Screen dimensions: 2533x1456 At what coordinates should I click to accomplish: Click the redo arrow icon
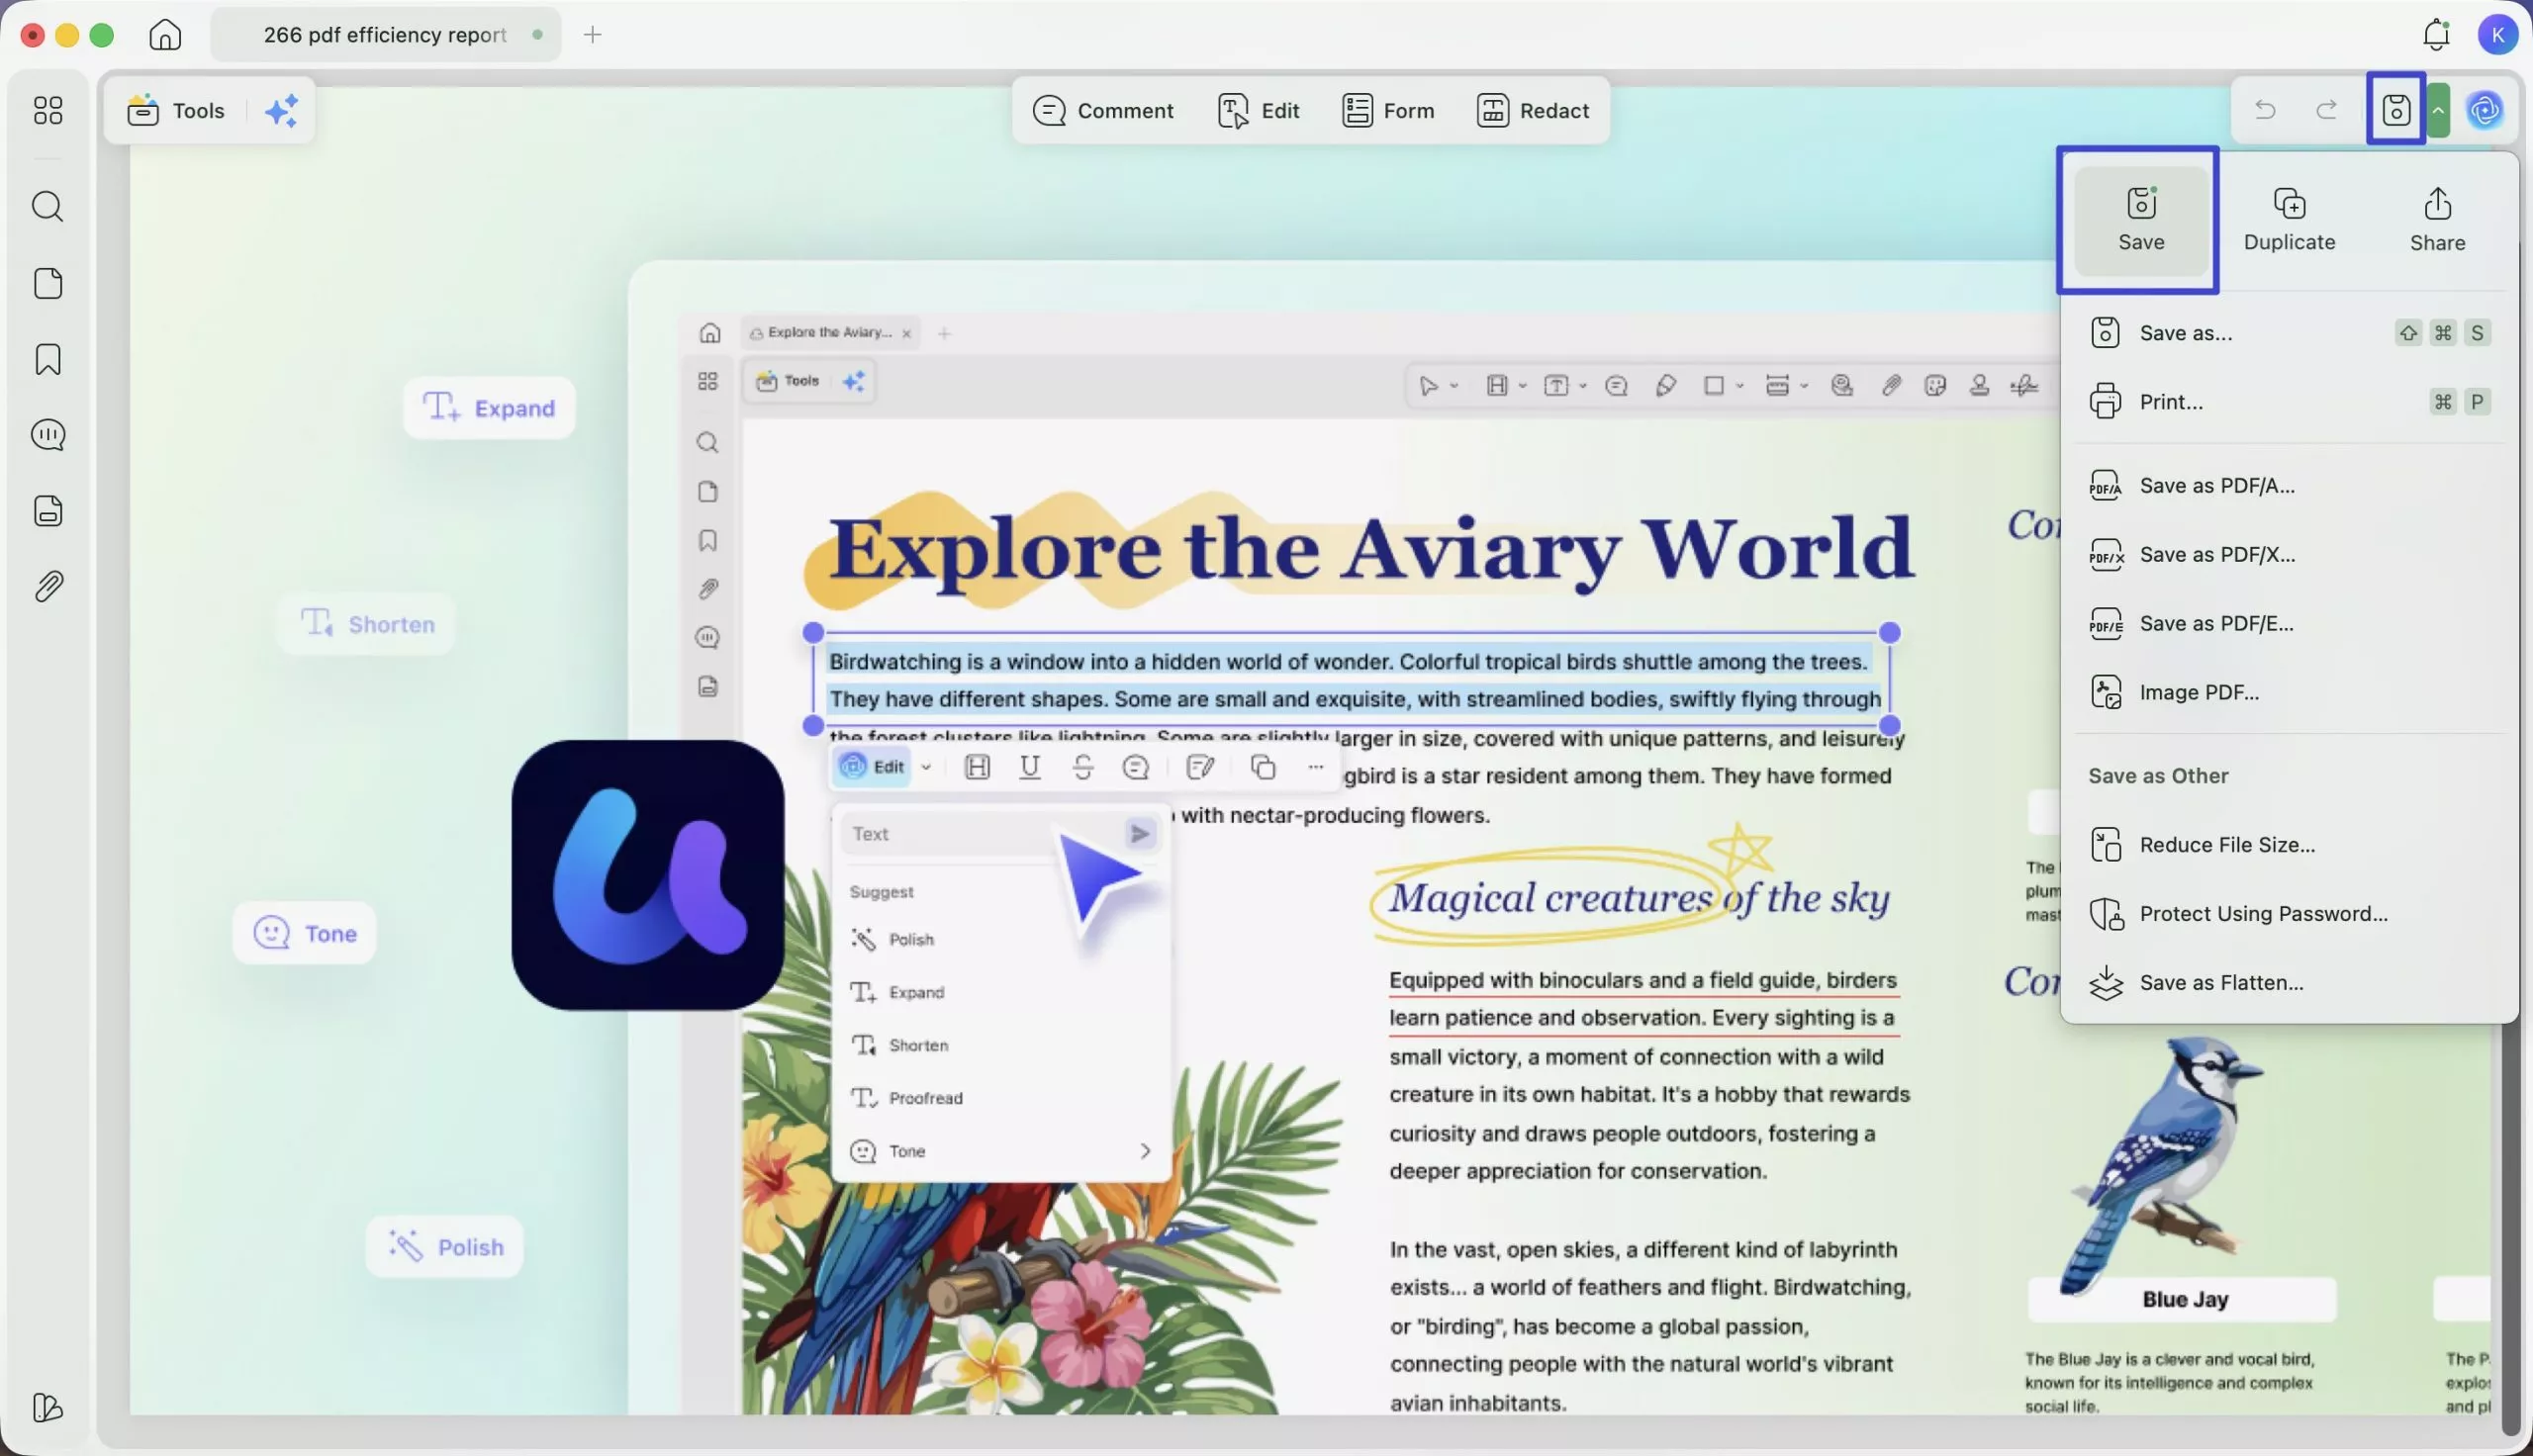point(2327,110)
